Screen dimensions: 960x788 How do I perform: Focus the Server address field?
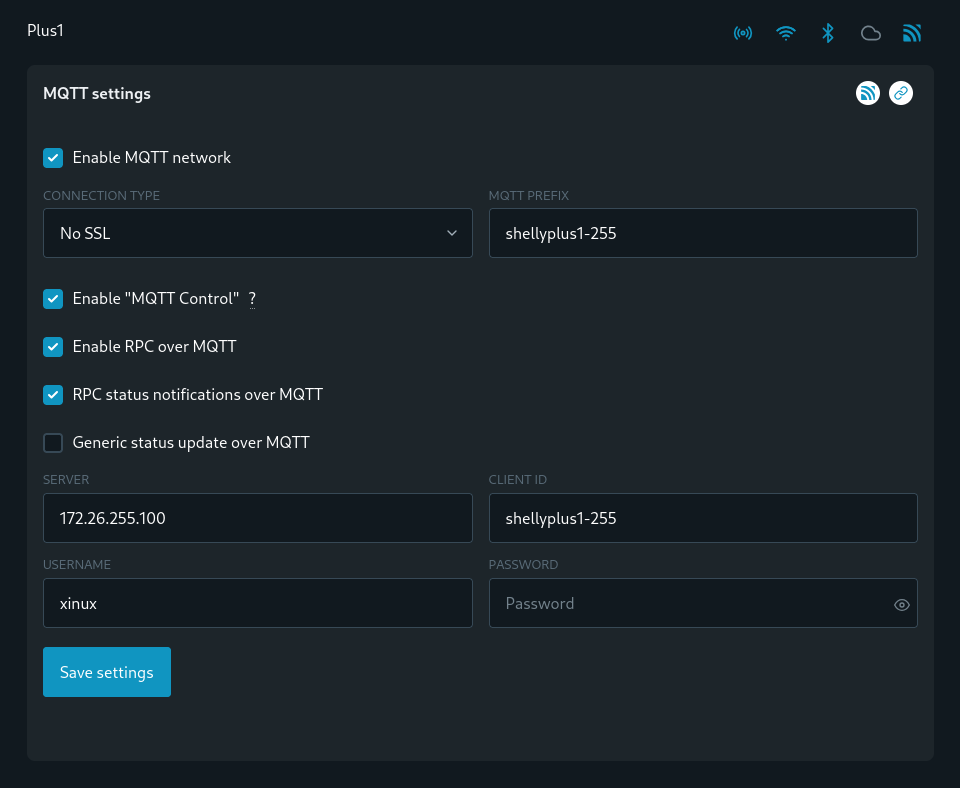[257, 518]
